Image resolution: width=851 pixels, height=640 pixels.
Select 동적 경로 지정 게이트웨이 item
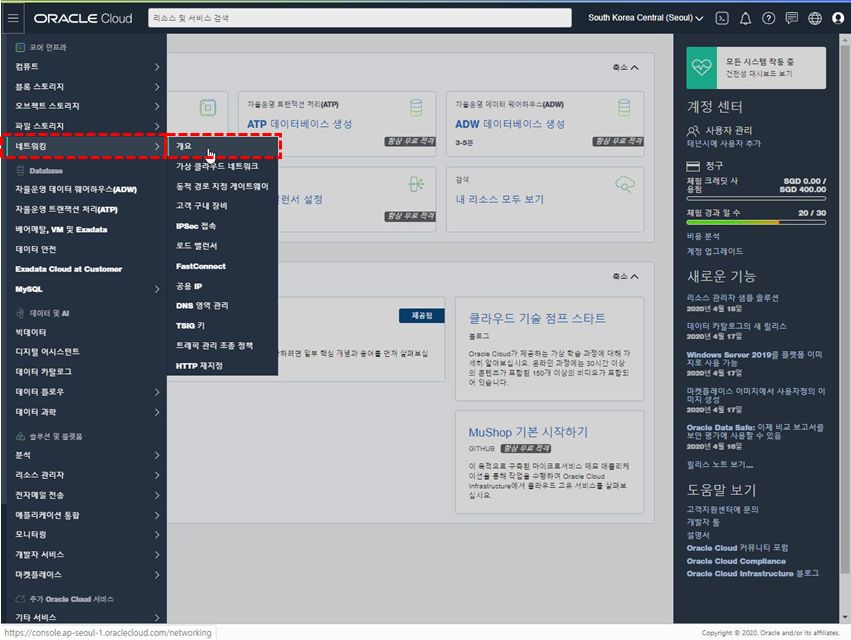pyautogui.click(x=223, y=186)
